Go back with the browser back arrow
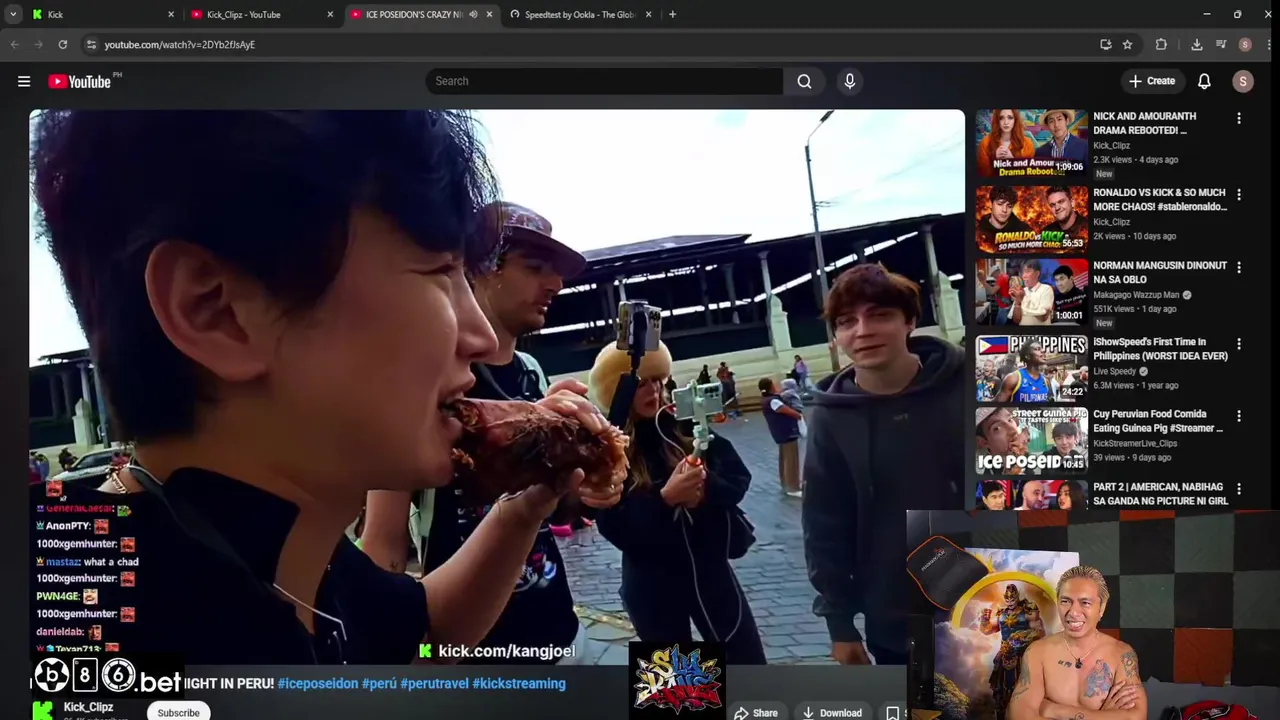This screenshot has height=720, width=1280. (x=14, y=44)
